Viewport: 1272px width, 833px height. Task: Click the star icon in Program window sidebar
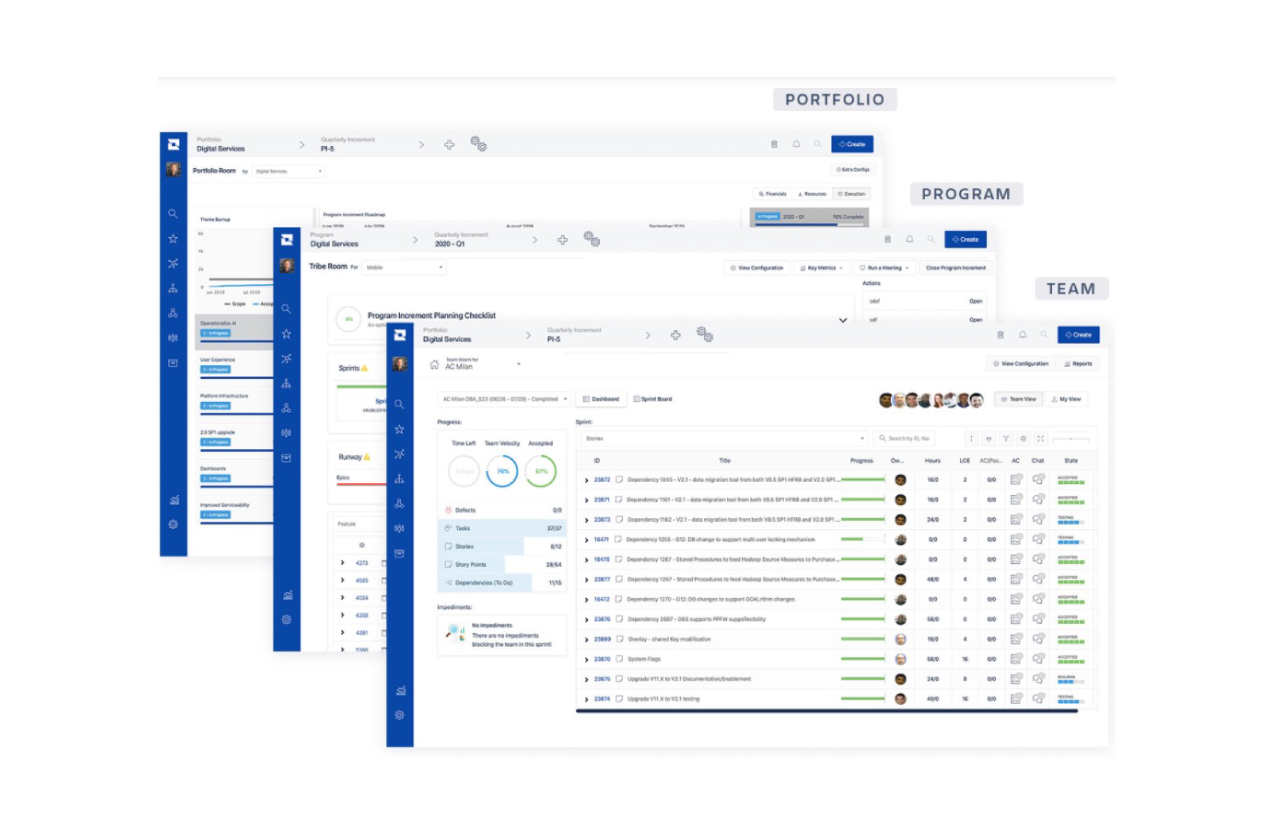coord(286,334)
